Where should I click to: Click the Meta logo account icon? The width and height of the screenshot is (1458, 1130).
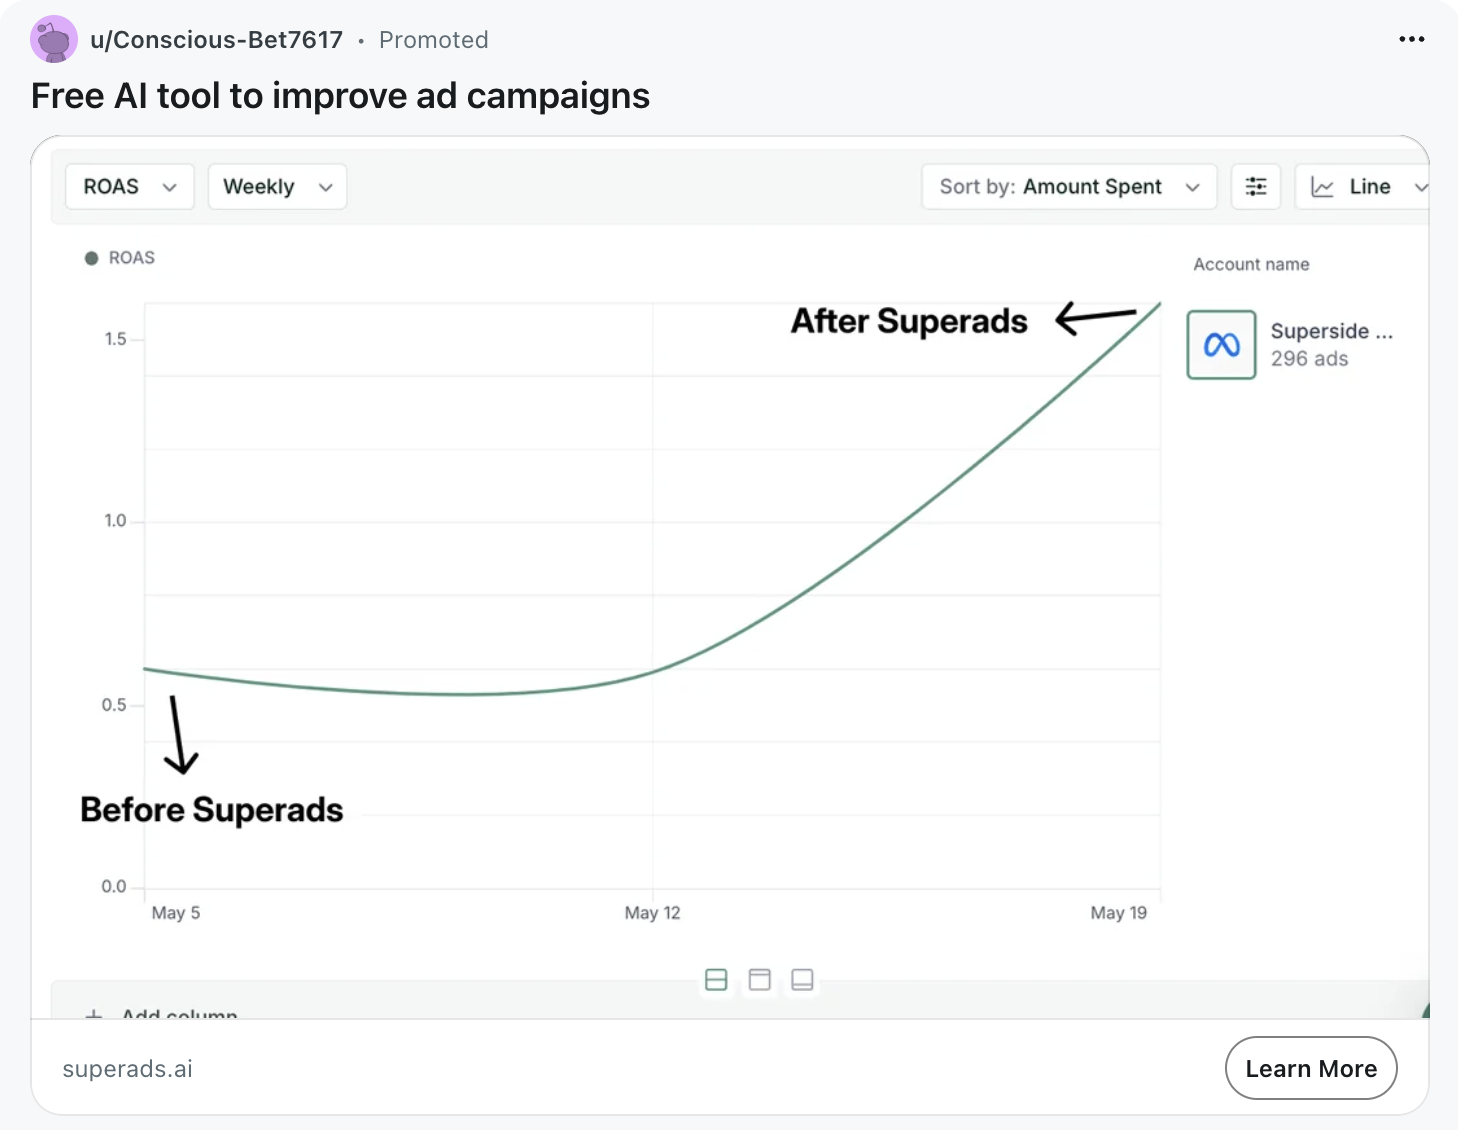[x=1220, y=345]
